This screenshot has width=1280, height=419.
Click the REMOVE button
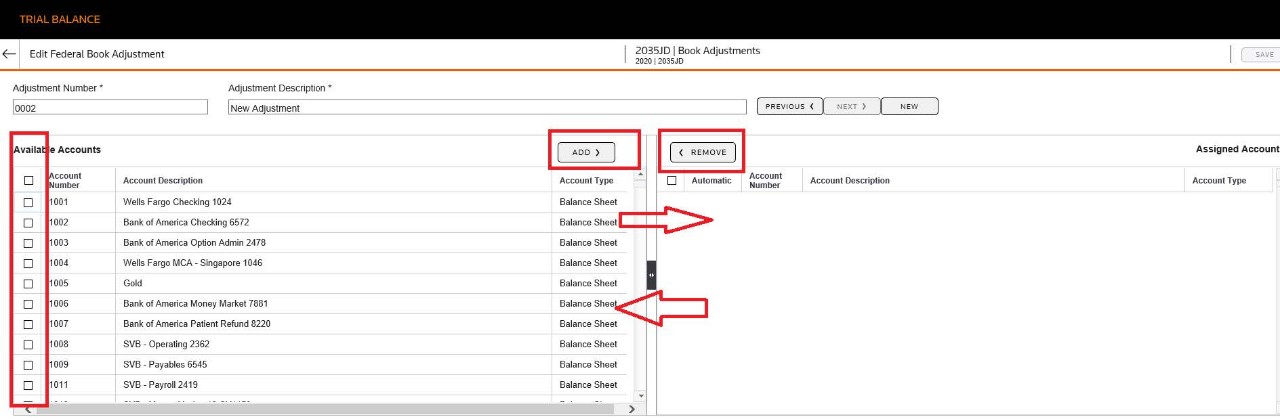703,153
